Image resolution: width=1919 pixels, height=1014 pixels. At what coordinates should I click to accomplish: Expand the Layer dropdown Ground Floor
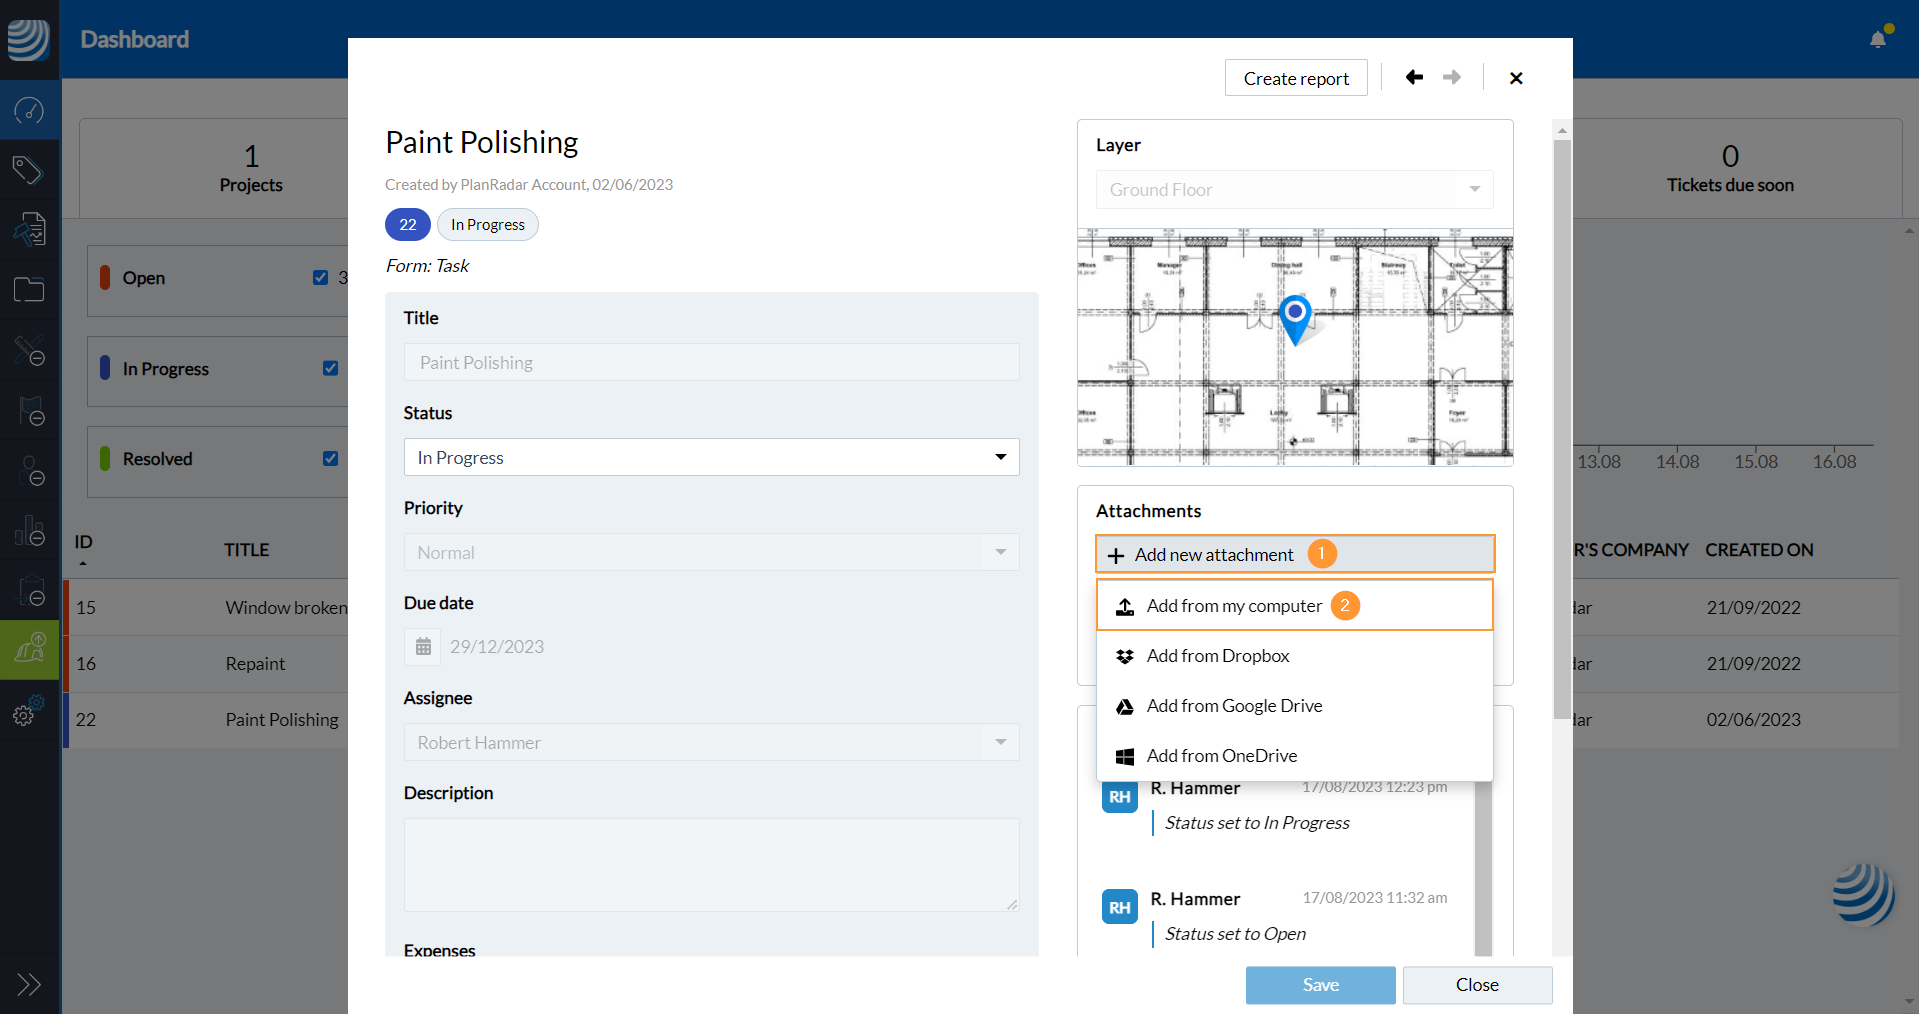pyautogui.click(x=1294, y=190)
